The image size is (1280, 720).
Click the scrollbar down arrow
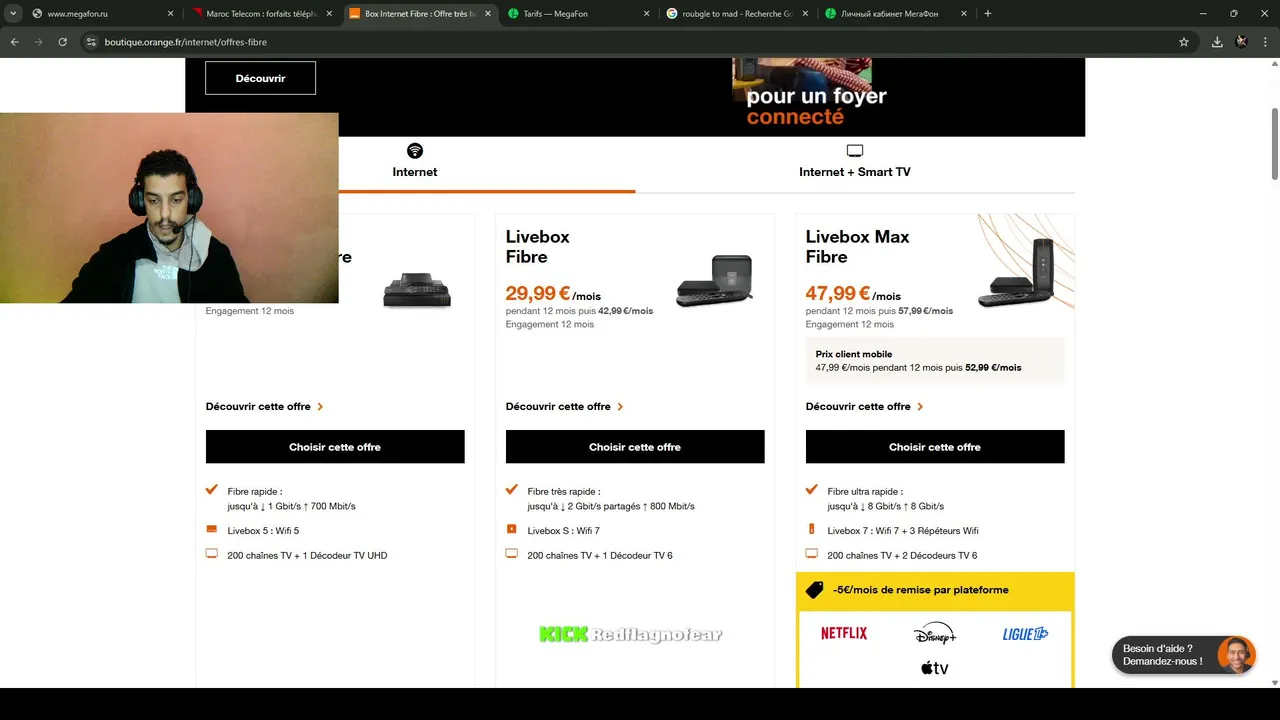click(x=1274, y=683)
